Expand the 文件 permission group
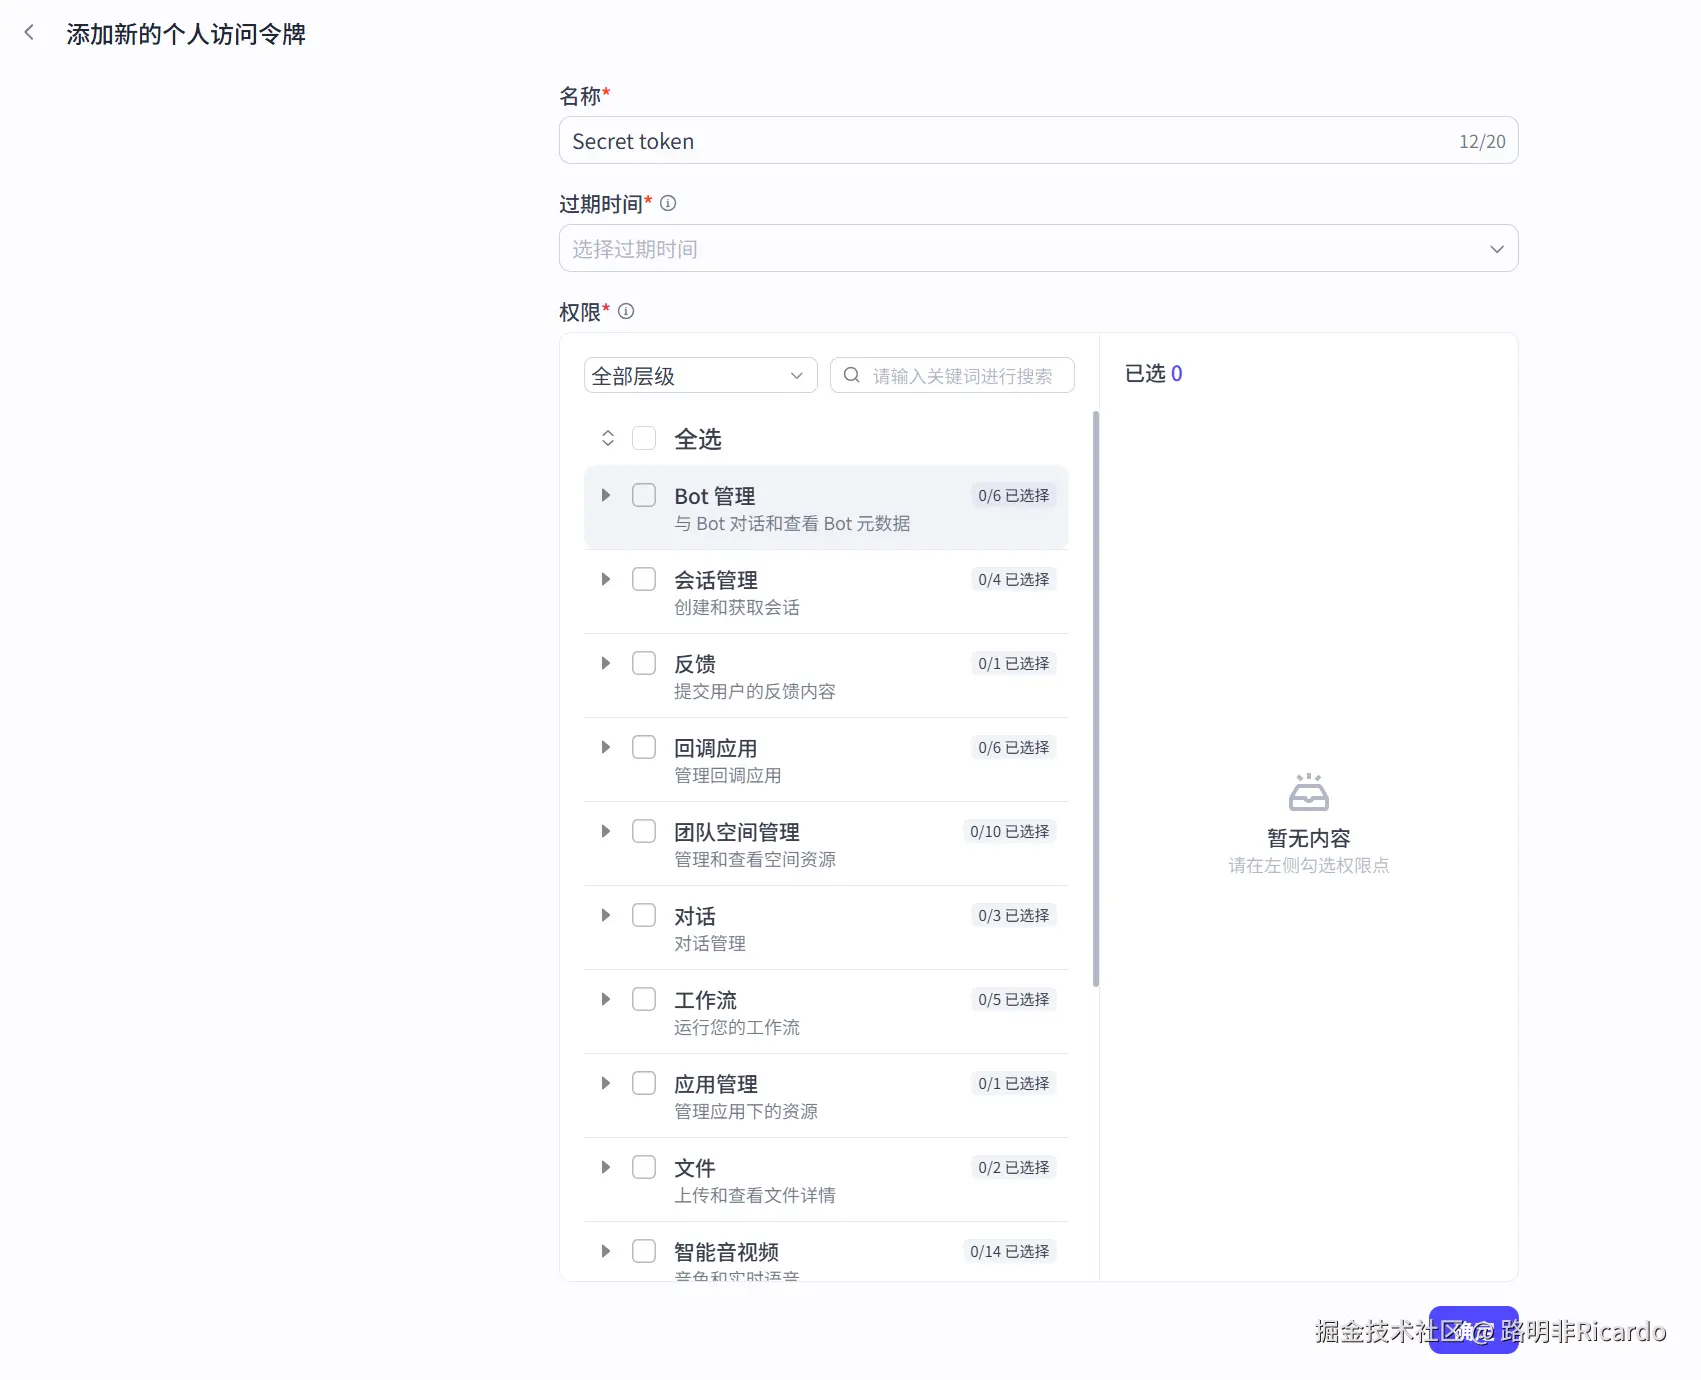1701x1380 pixels. (605, 1167)
